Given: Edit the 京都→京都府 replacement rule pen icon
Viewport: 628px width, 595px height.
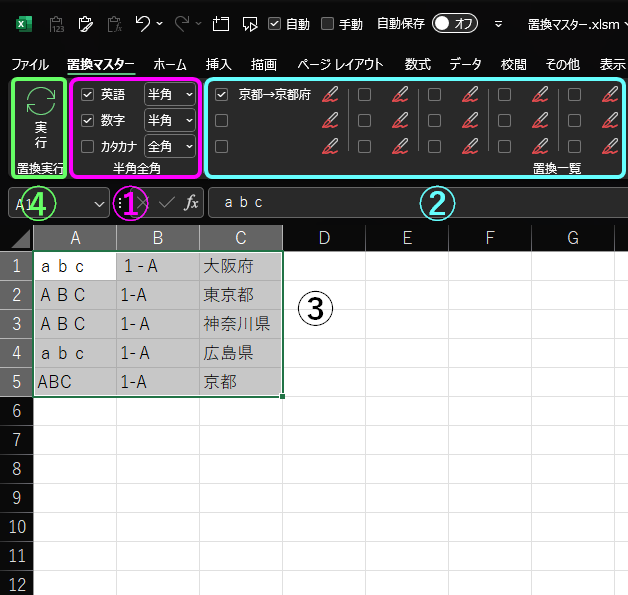Looking at the screenshot, I should point(330,94).
